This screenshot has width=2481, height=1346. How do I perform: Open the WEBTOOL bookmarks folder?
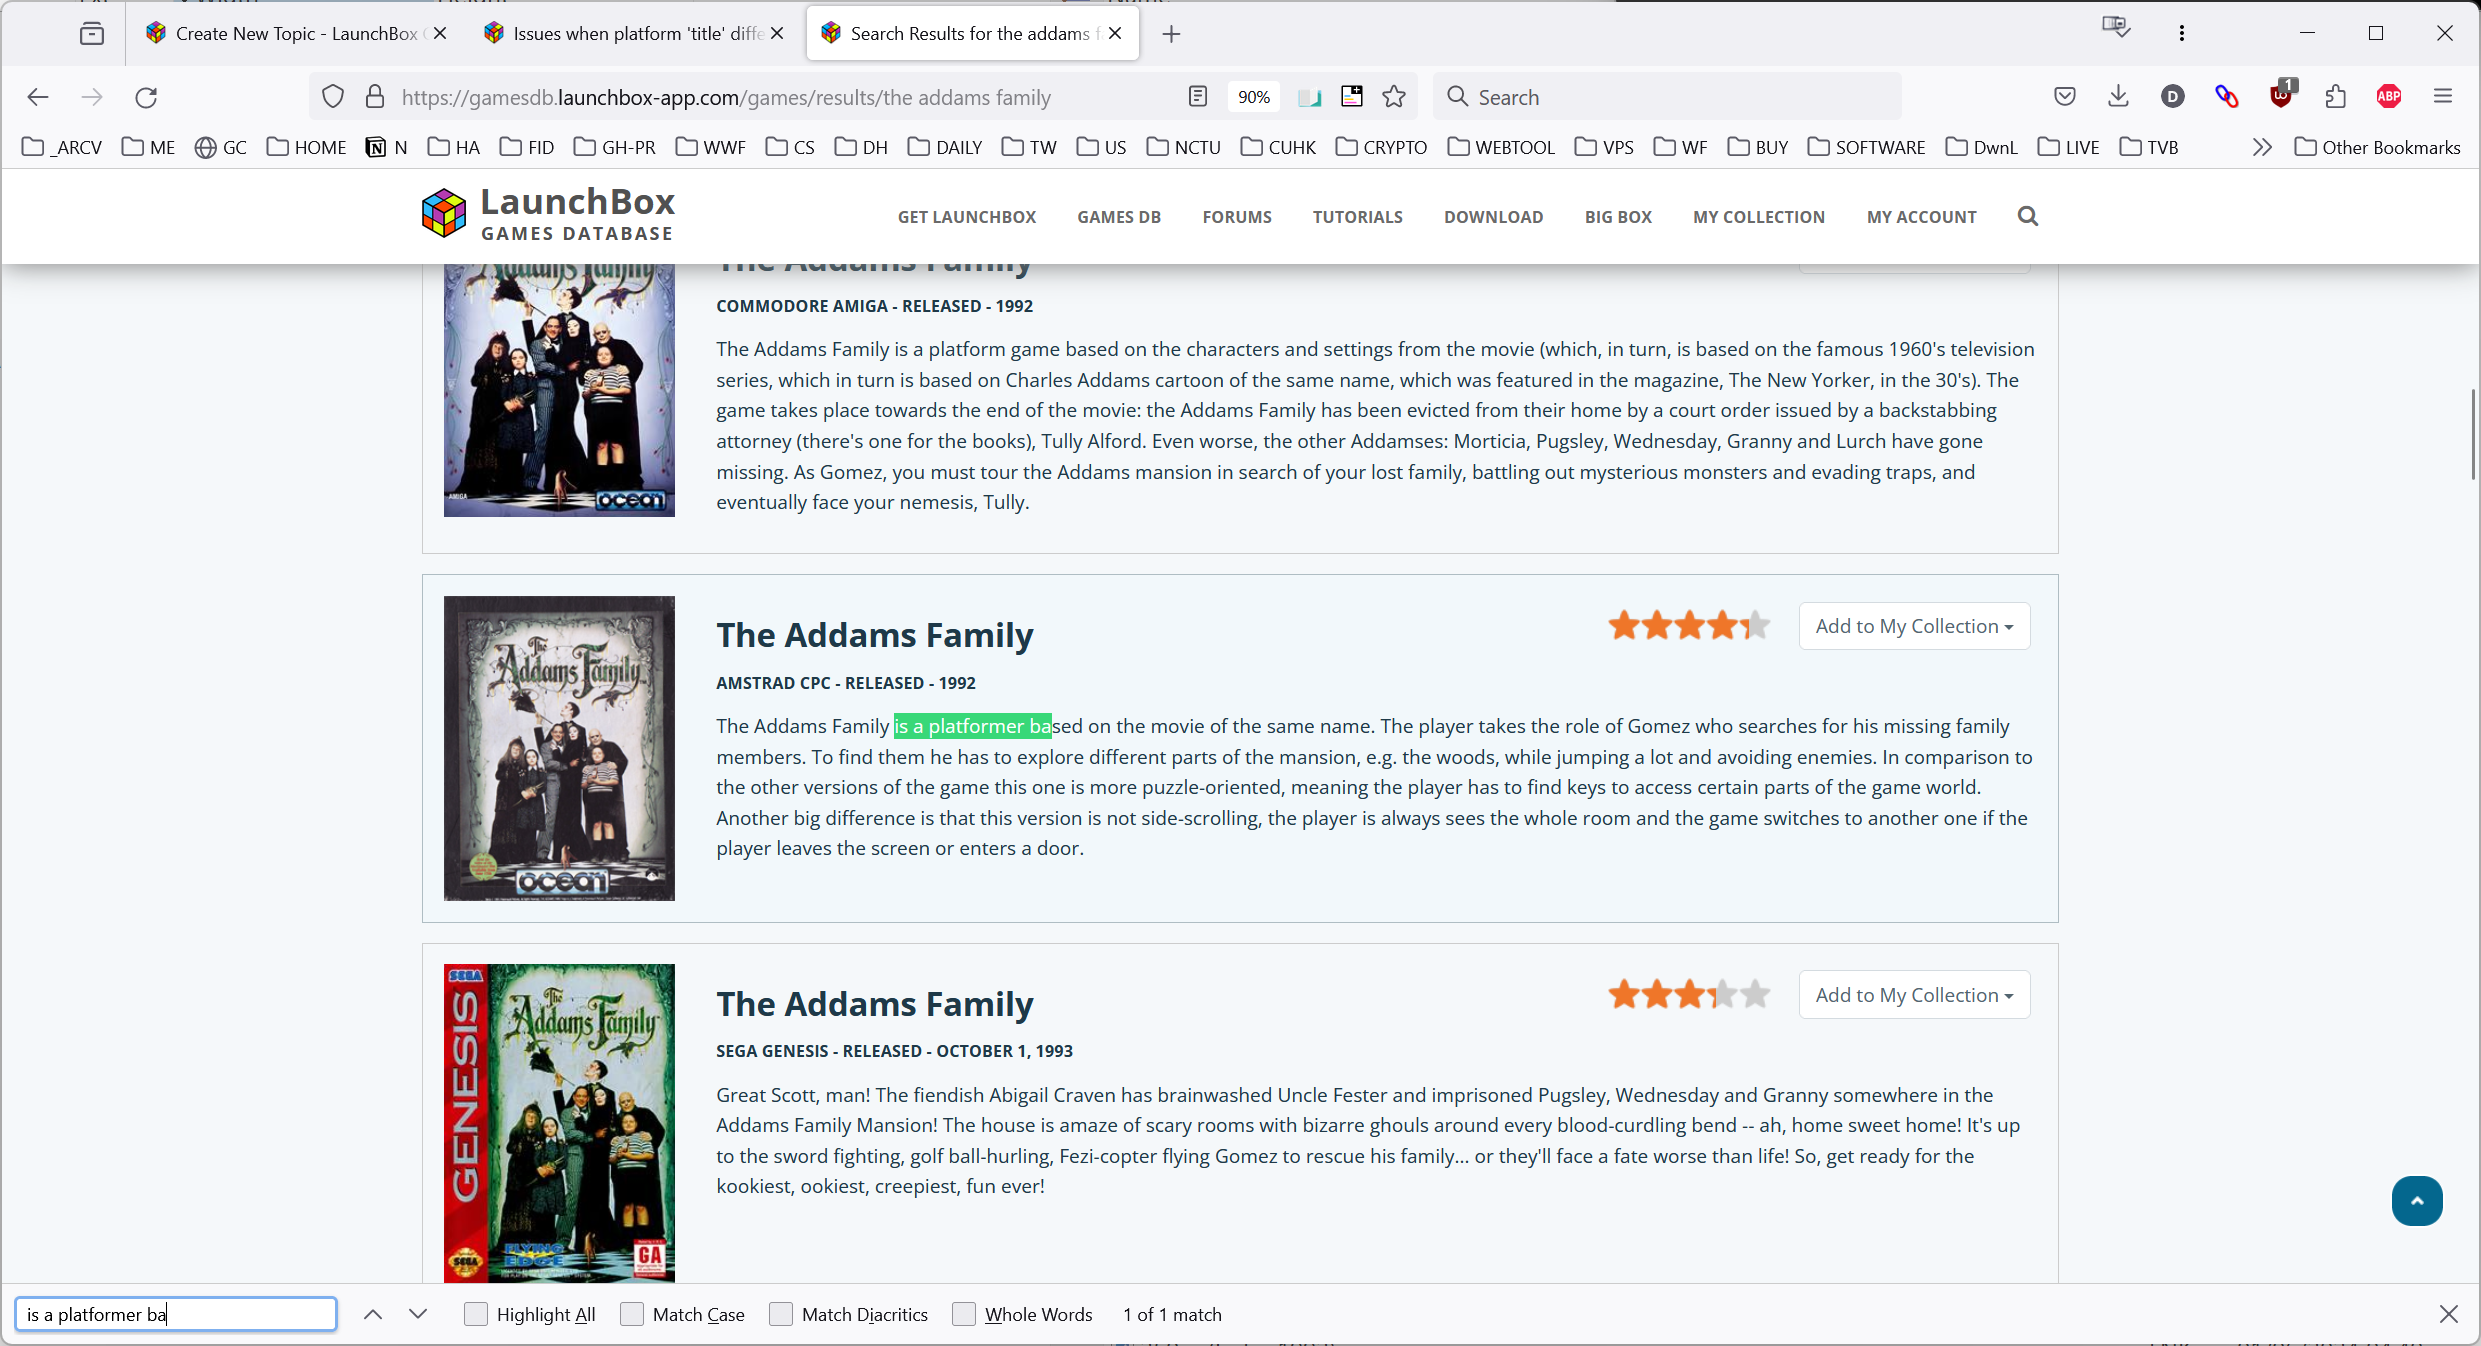[x=1501, y=147]
